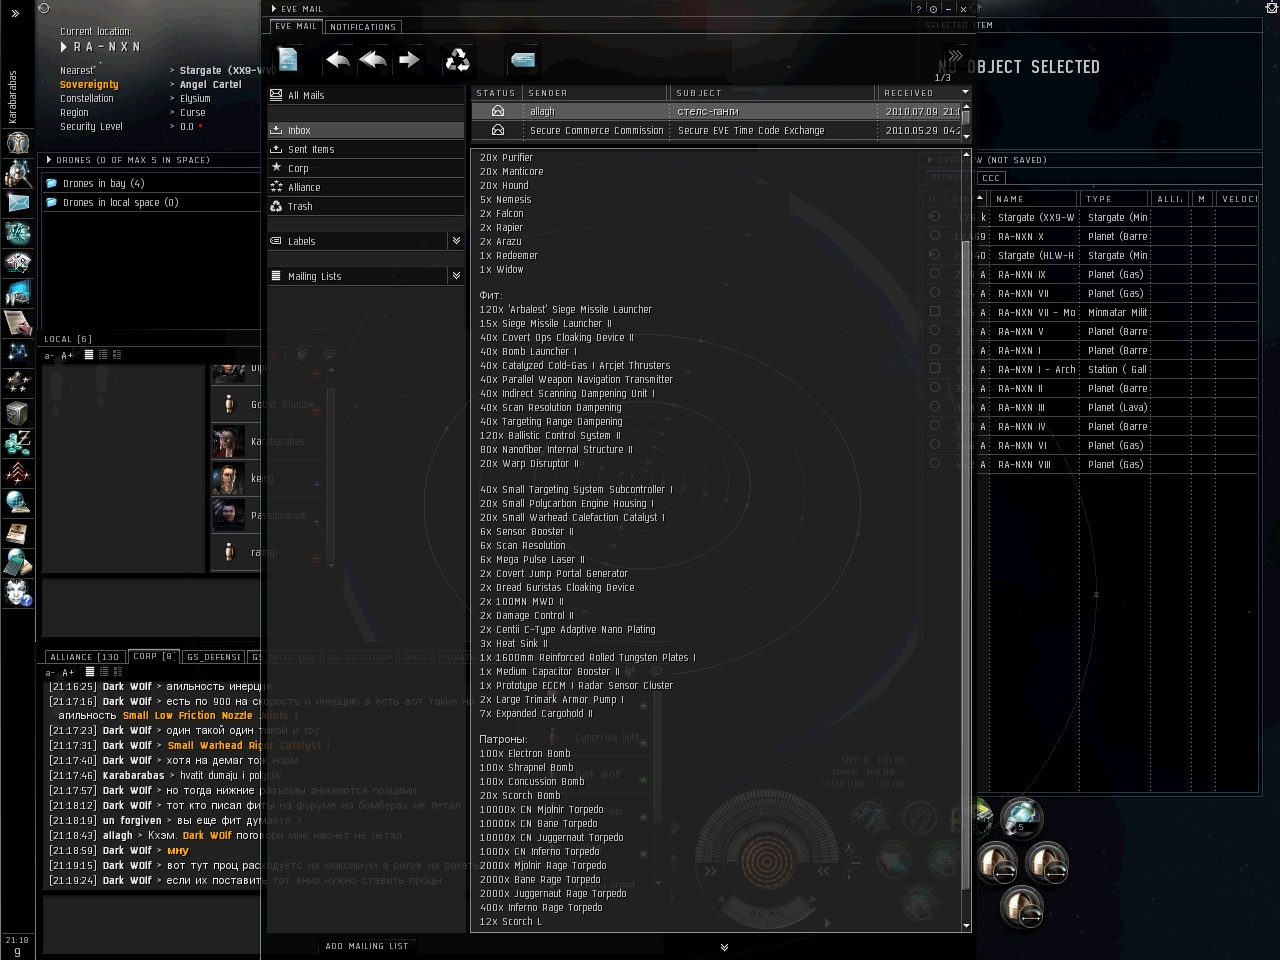Click the first chat display mode icon in Local
Image resolution: width=1280 pixels, height=960 pixels.
pos(89,355)
